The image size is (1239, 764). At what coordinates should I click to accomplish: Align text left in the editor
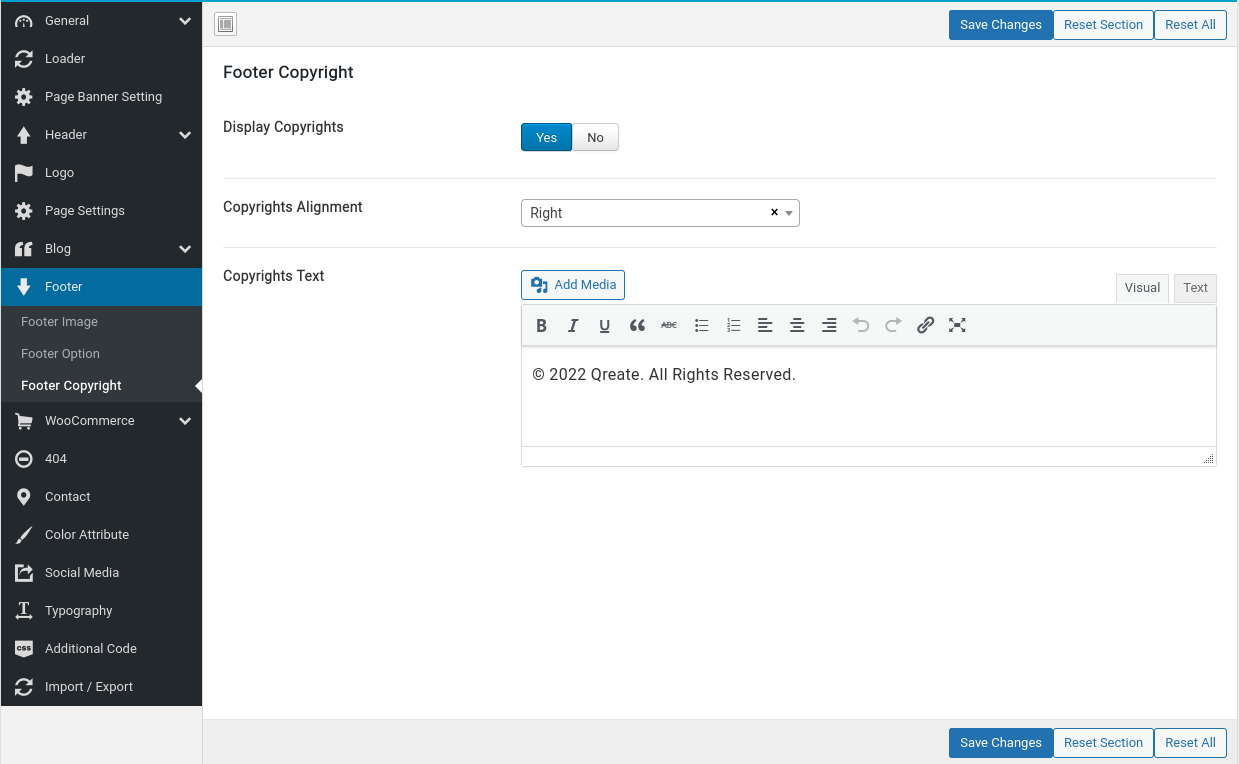click(765, 325)
